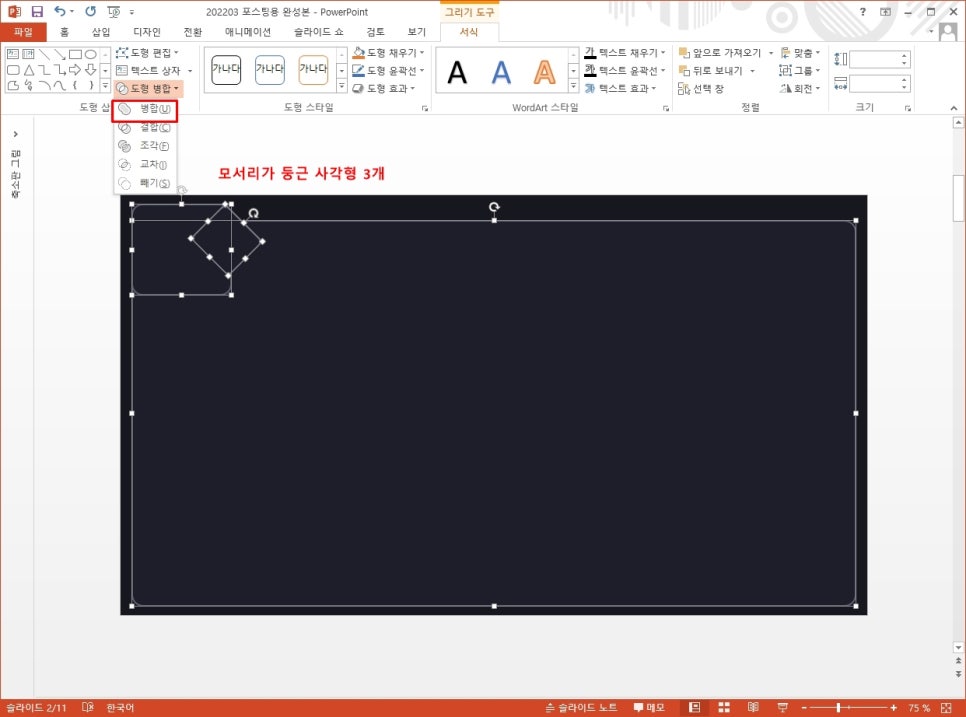Click the shape width input field
This screenshot has width=966, height=717.
875,83
